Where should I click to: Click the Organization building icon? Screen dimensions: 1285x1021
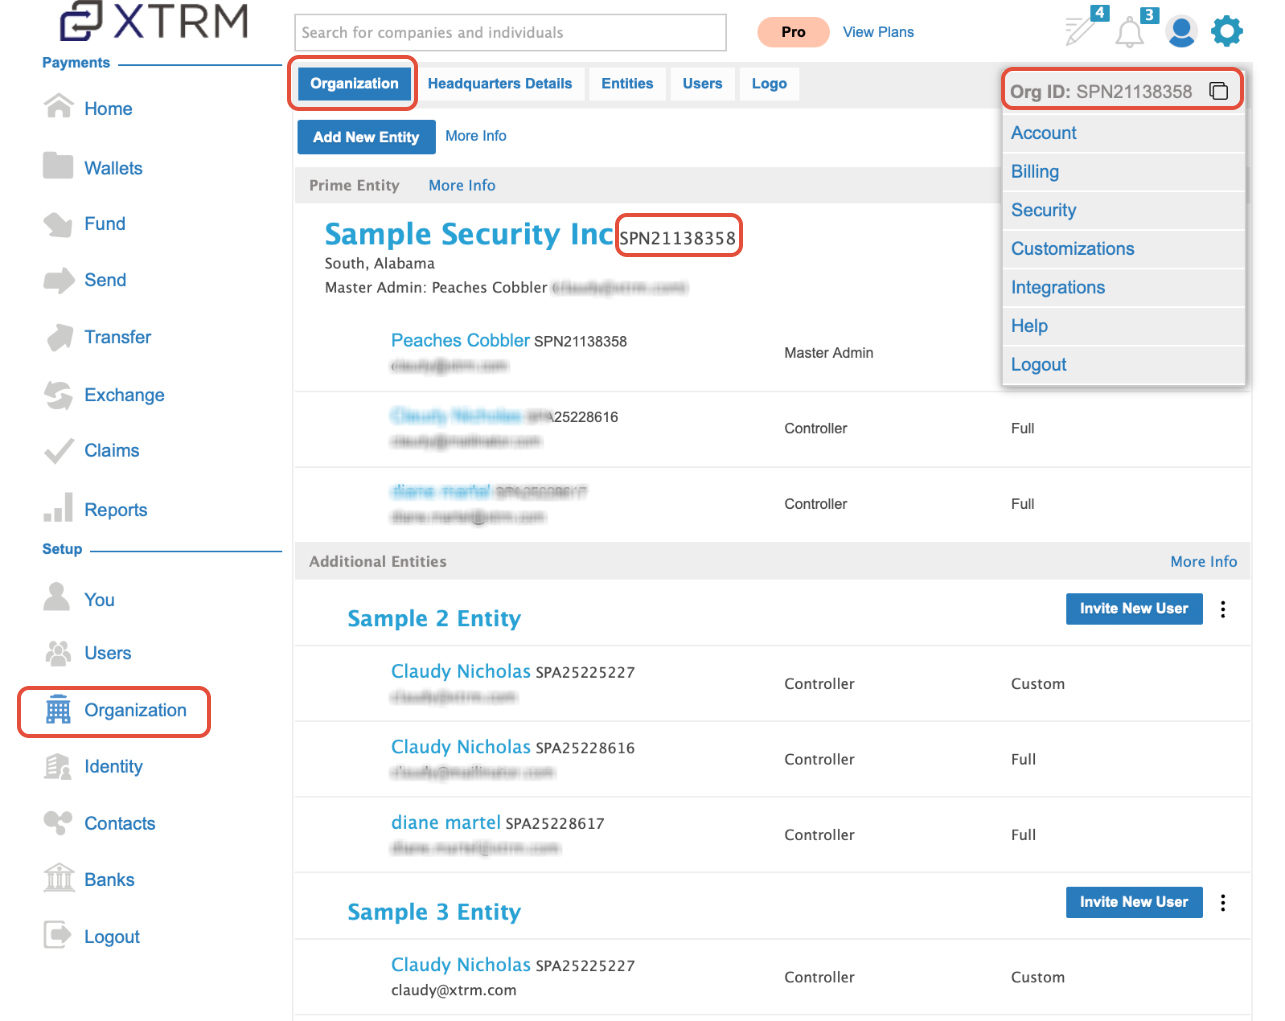click(x=59, y=709)
